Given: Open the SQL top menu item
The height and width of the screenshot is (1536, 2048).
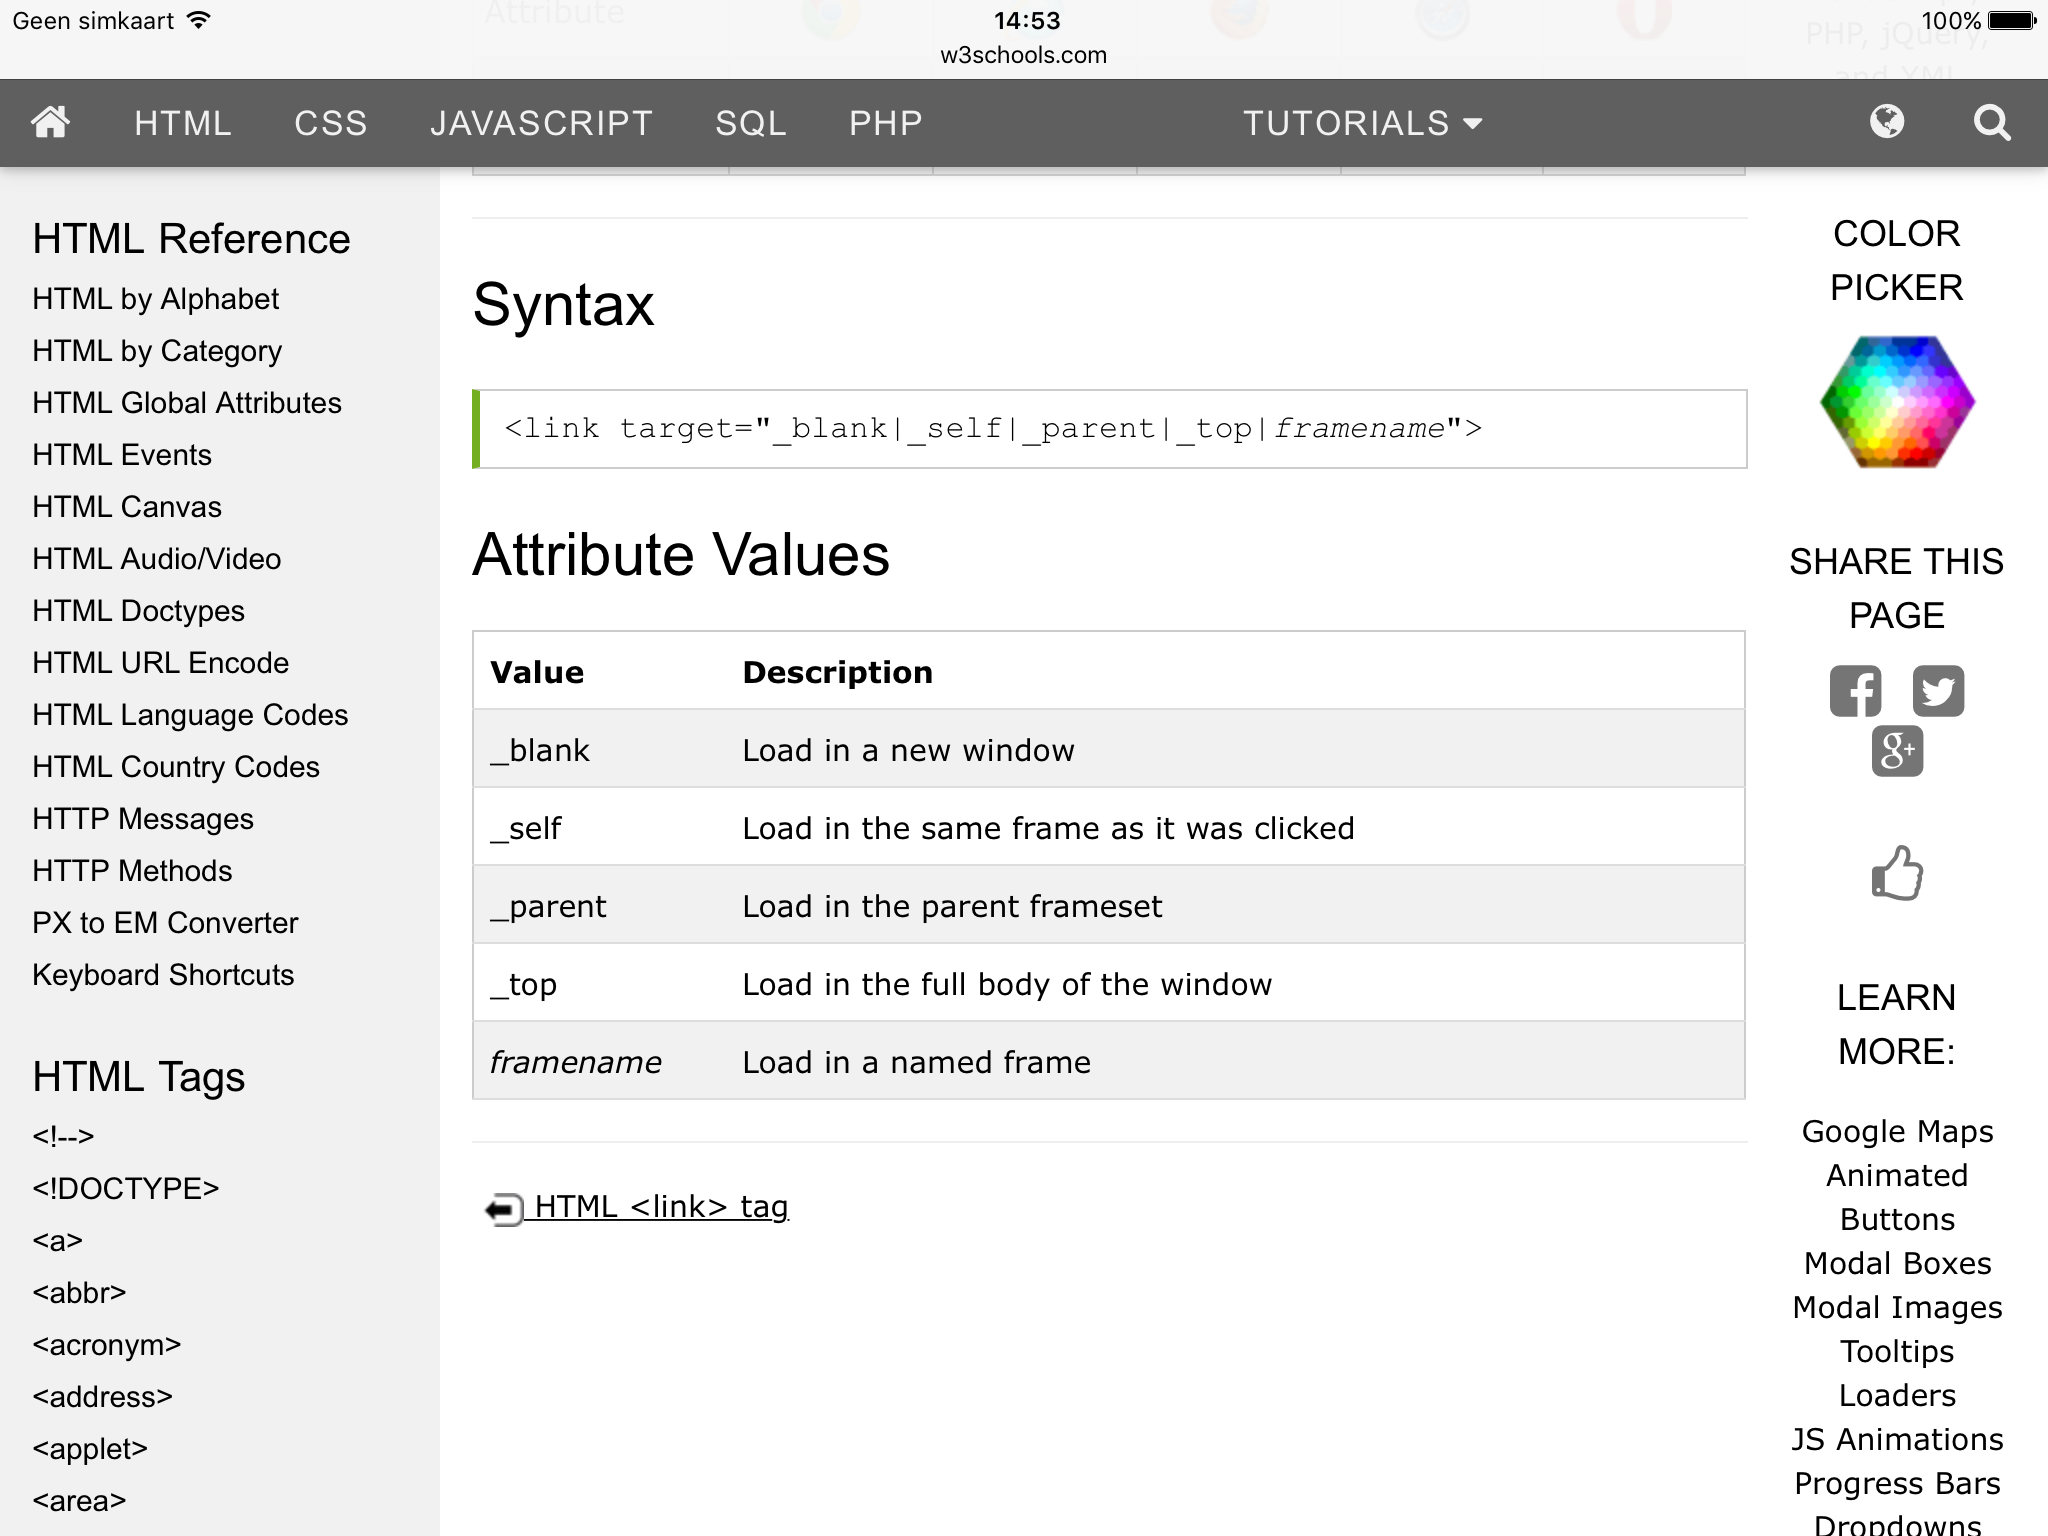Looking at the screenshot, I should [751, 123].
